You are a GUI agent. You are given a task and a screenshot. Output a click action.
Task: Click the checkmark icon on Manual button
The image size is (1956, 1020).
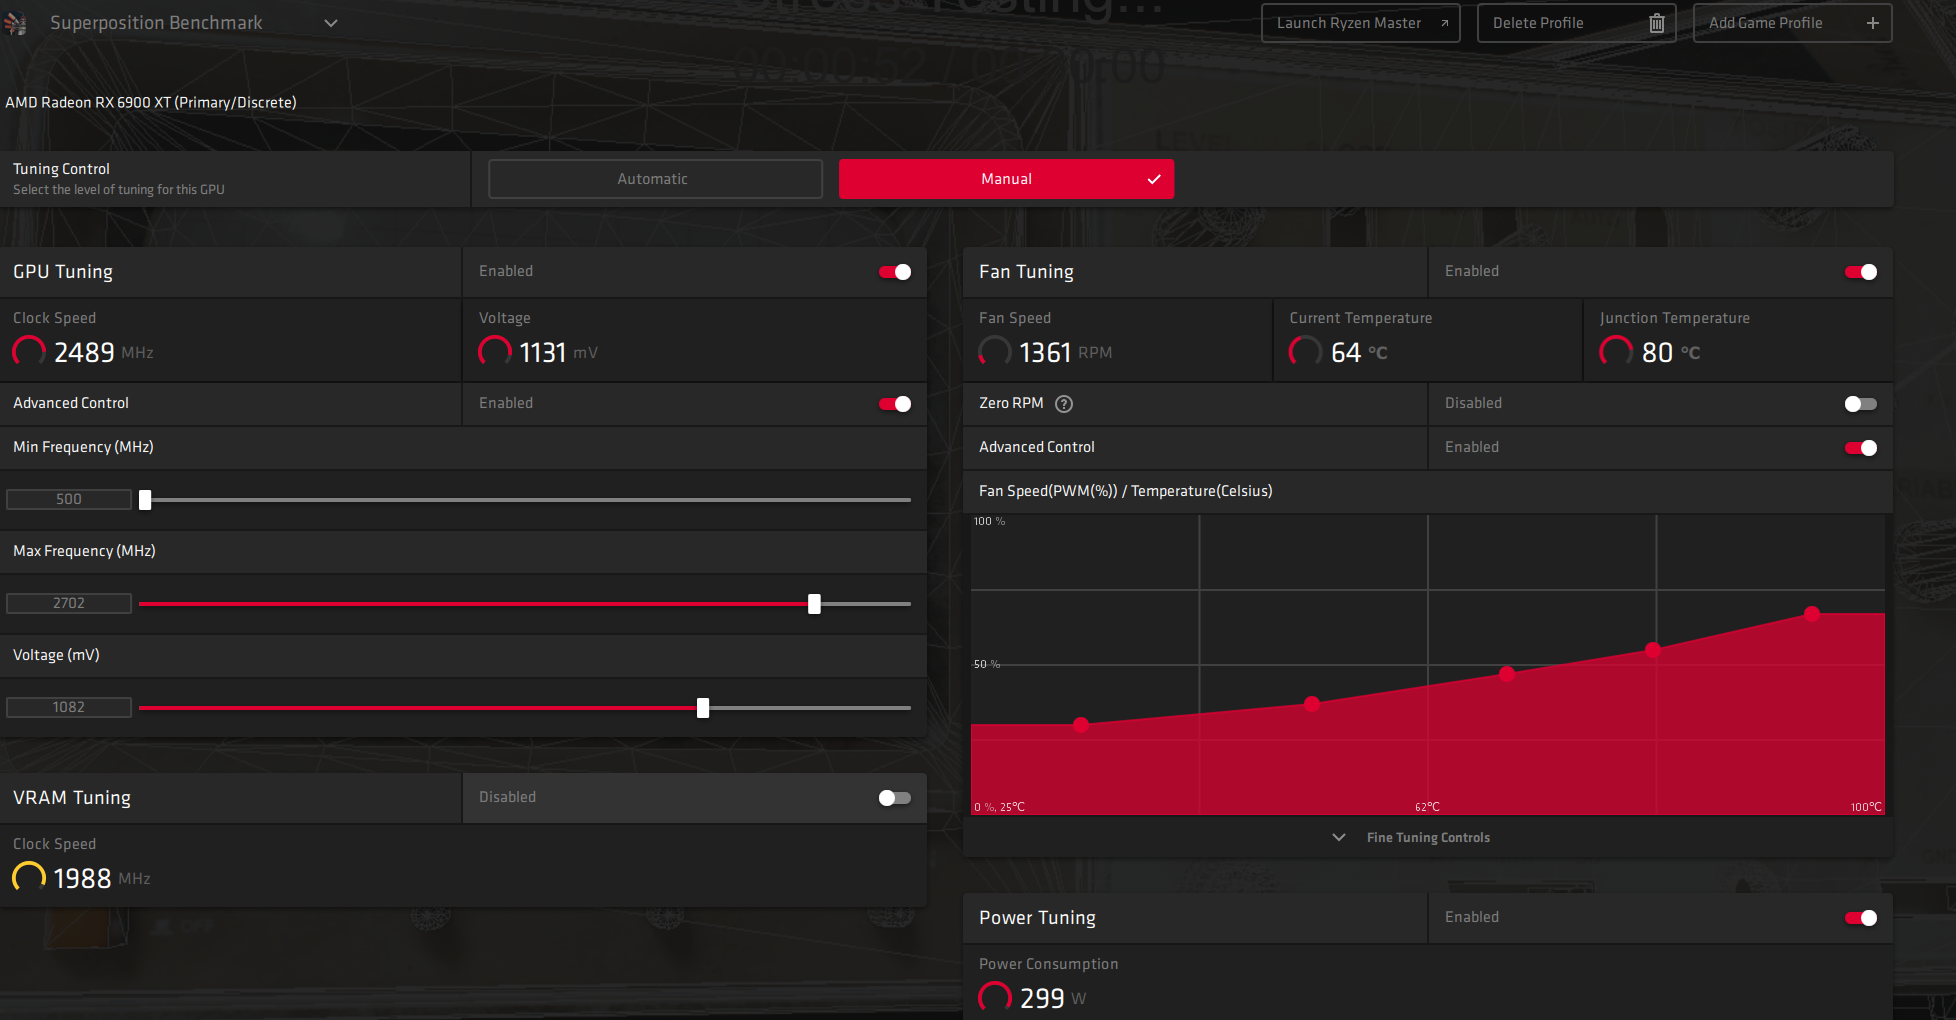tap(1154, 179)
